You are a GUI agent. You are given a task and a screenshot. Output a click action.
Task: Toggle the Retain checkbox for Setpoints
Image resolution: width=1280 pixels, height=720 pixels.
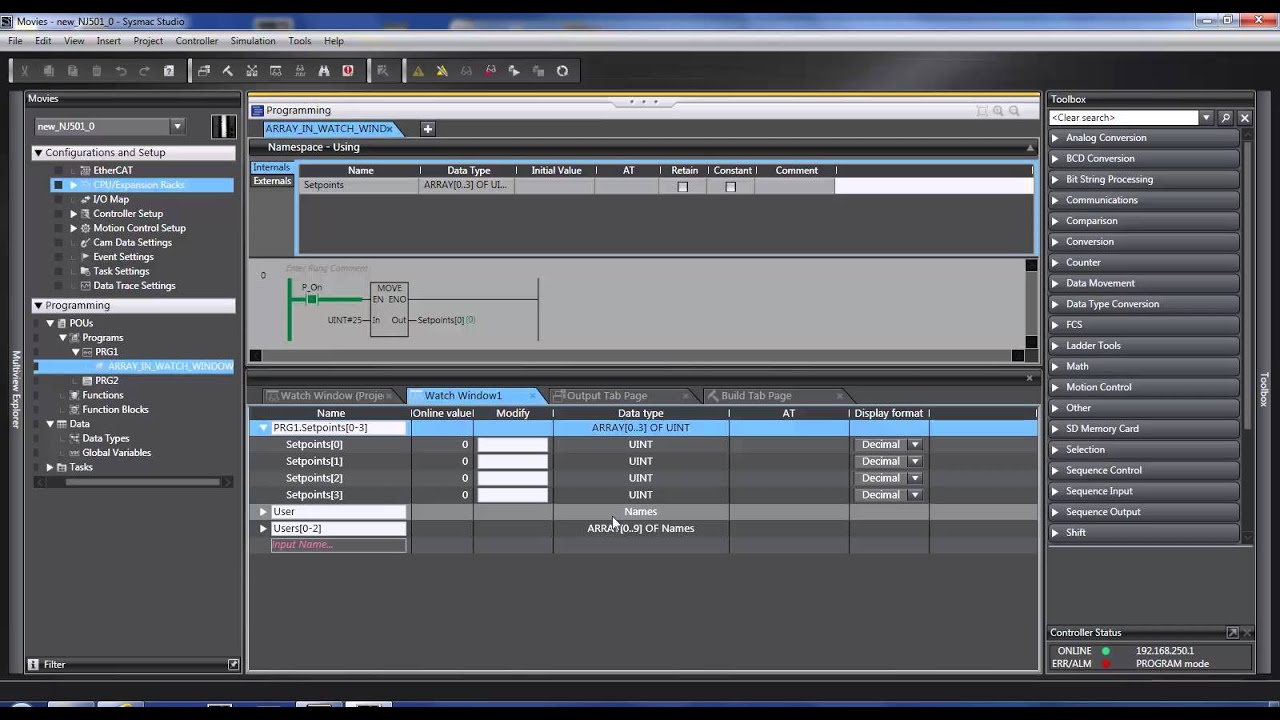point(683,187)
